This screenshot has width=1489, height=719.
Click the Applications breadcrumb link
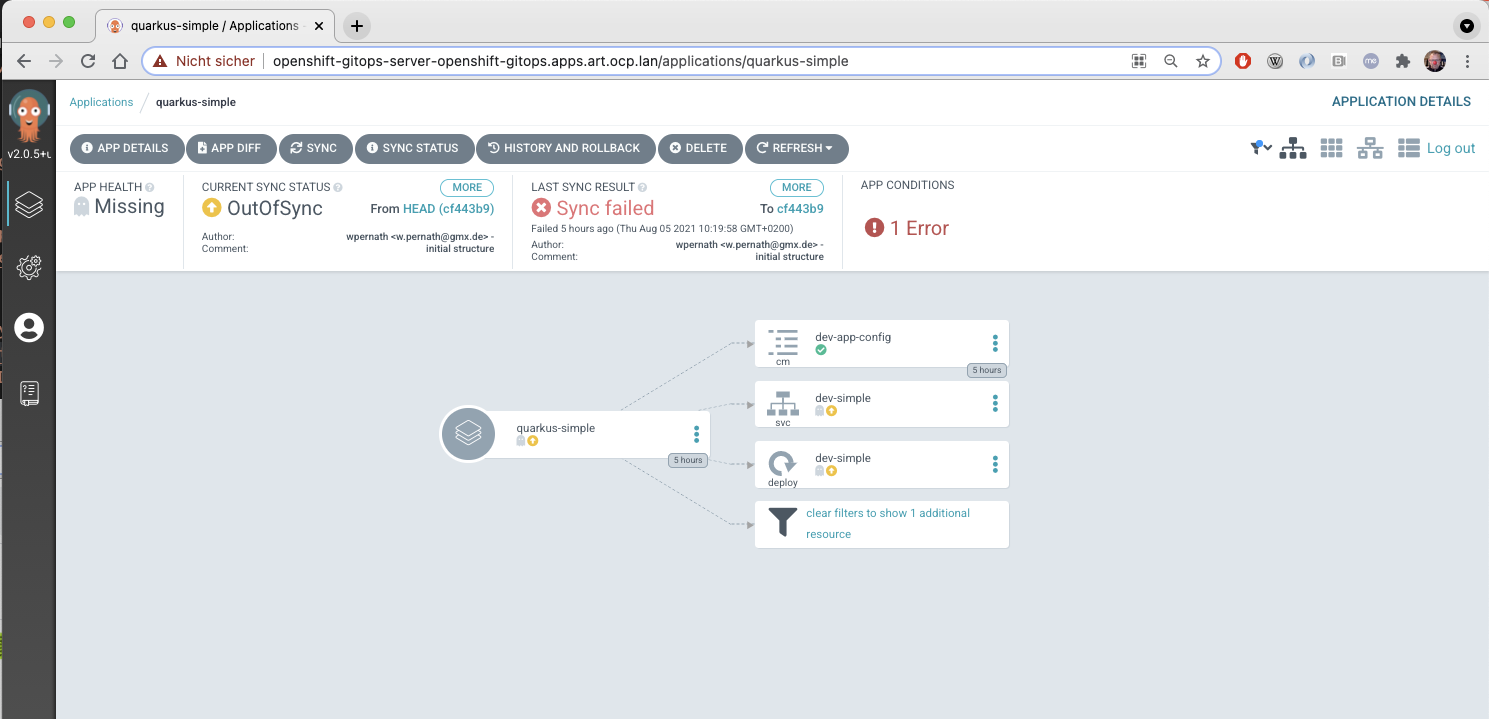click(101, 102)
